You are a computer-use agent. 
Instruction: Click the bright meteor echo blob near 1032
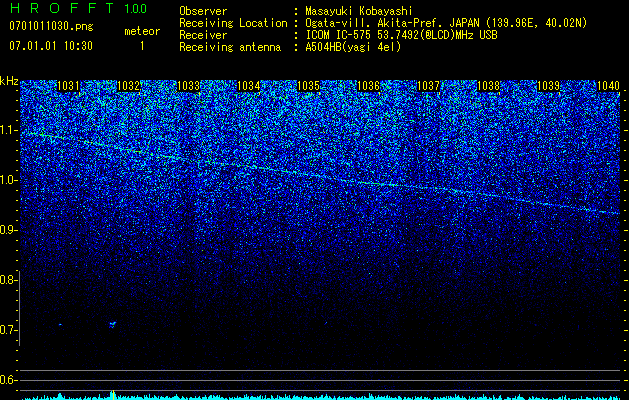point(112,324)
